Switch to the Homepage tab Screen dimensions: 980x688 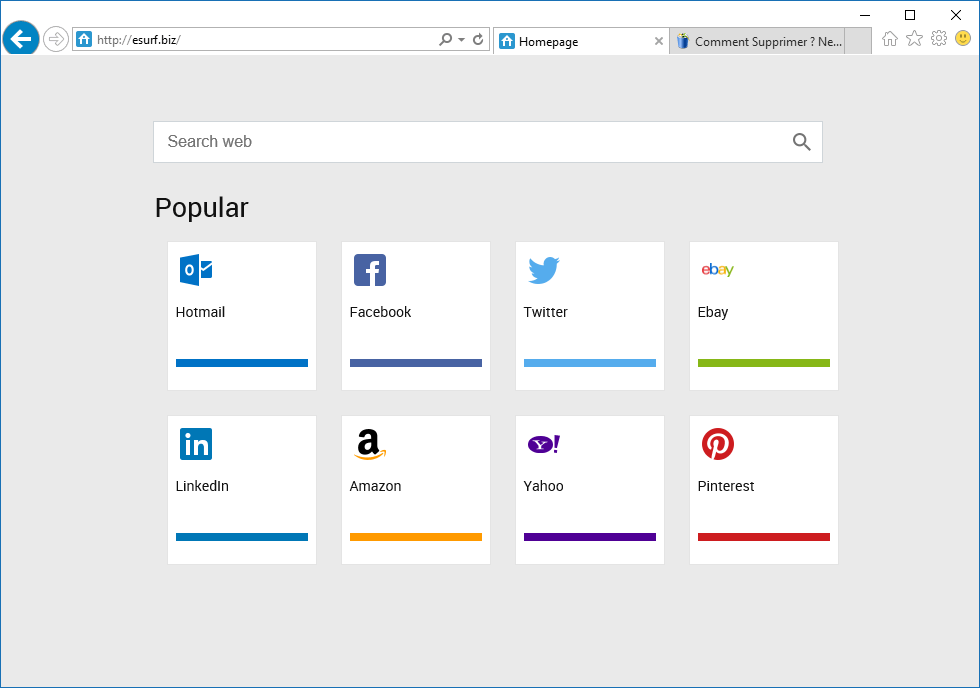(581, 41)
